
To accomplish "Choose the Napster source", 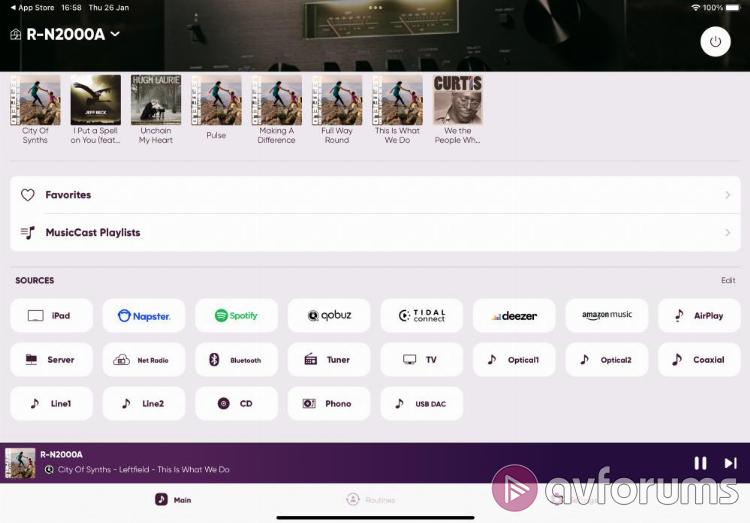I will tap(144, 316).
